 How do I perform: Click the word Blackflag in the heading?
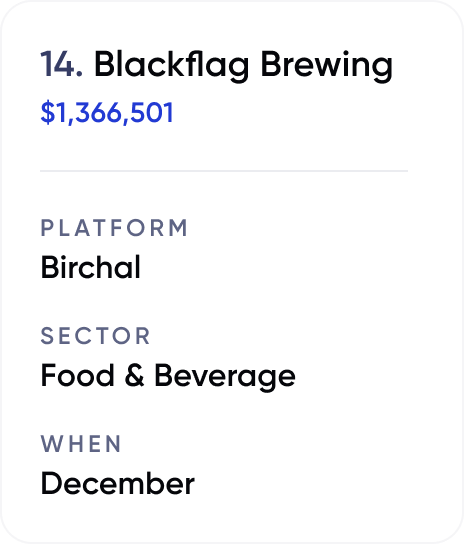pyautogui.click(x=172, y=65)
